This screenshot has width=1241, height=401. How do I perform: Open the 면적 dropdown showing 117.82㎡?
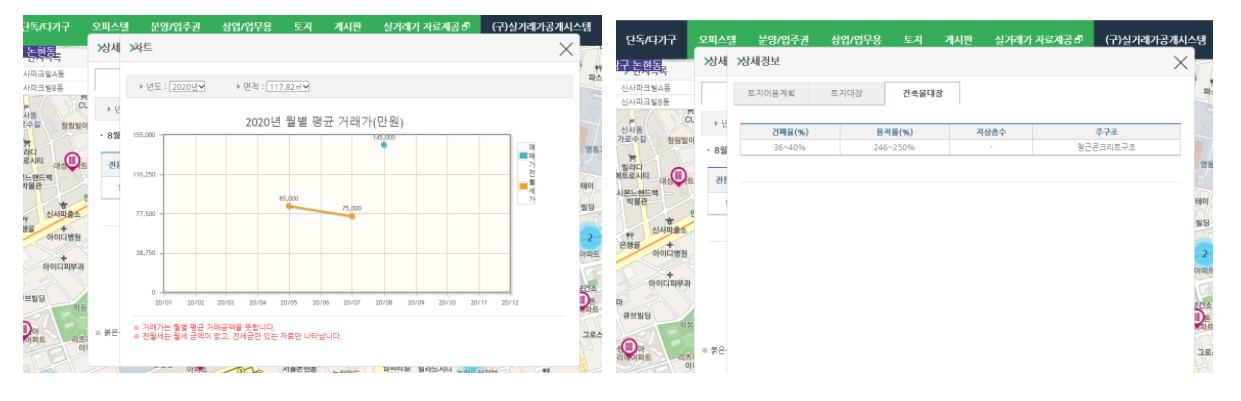[x=289, y=87]
